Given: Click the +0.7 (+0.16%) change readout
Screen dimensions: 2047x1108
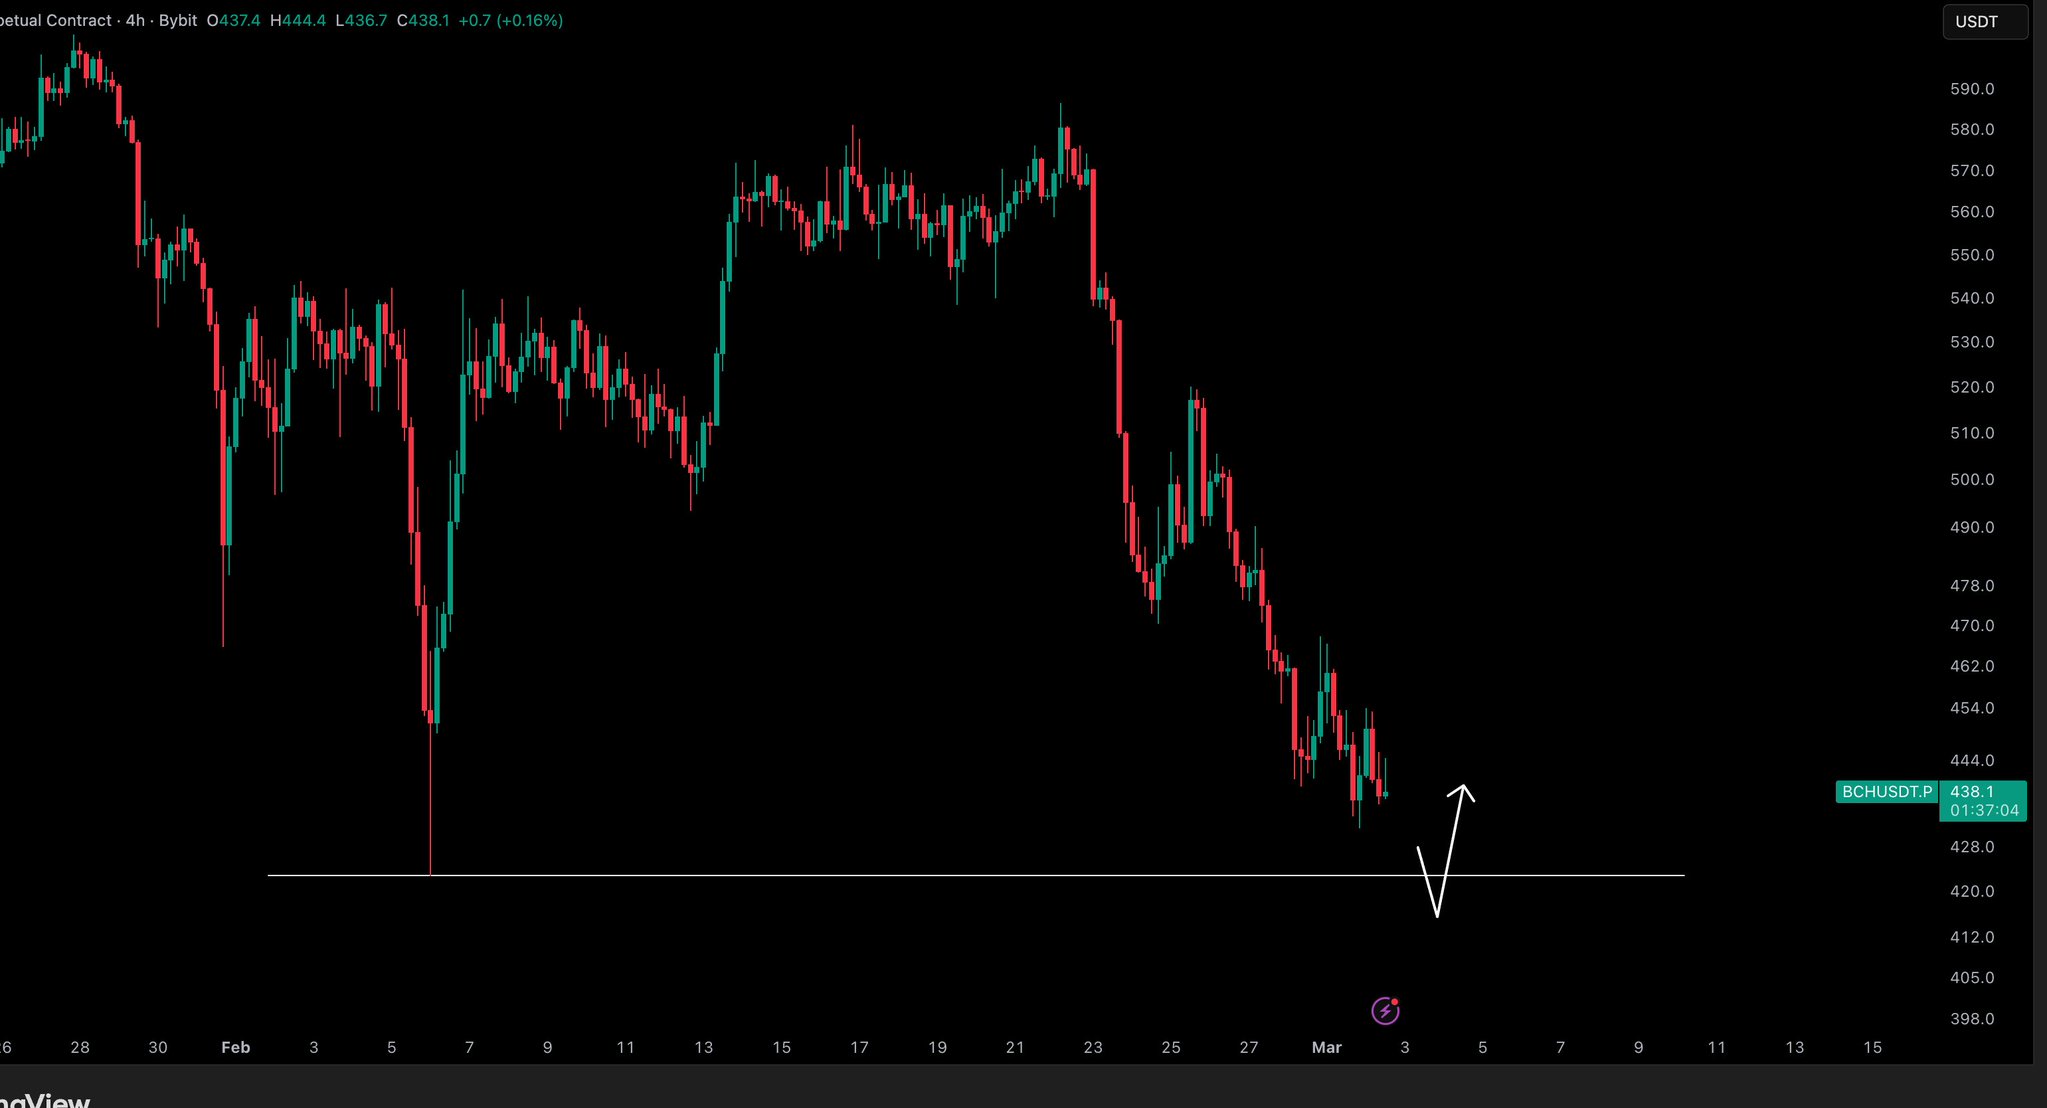Looking at the screenshot, I should click(x=510, y=20).
